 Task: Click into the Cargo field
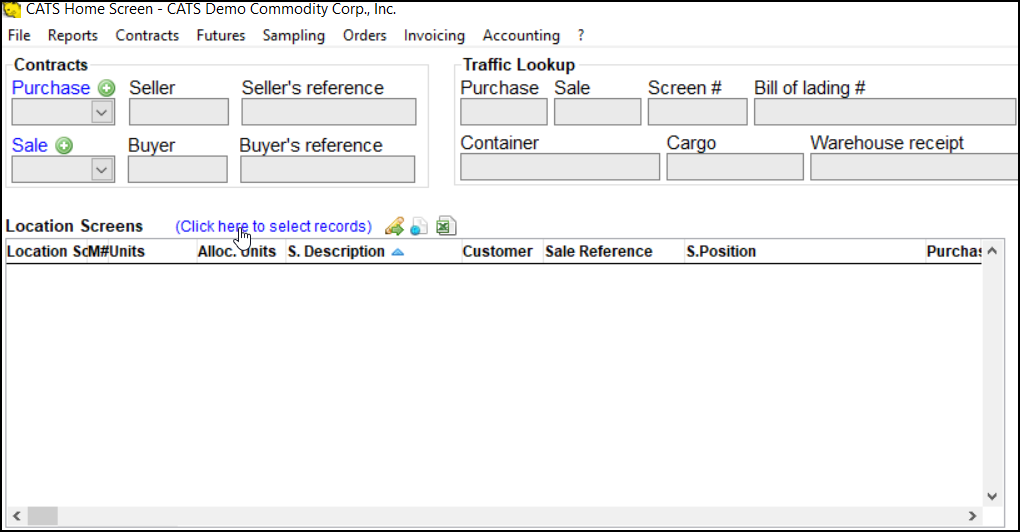(x=735, y=167)
